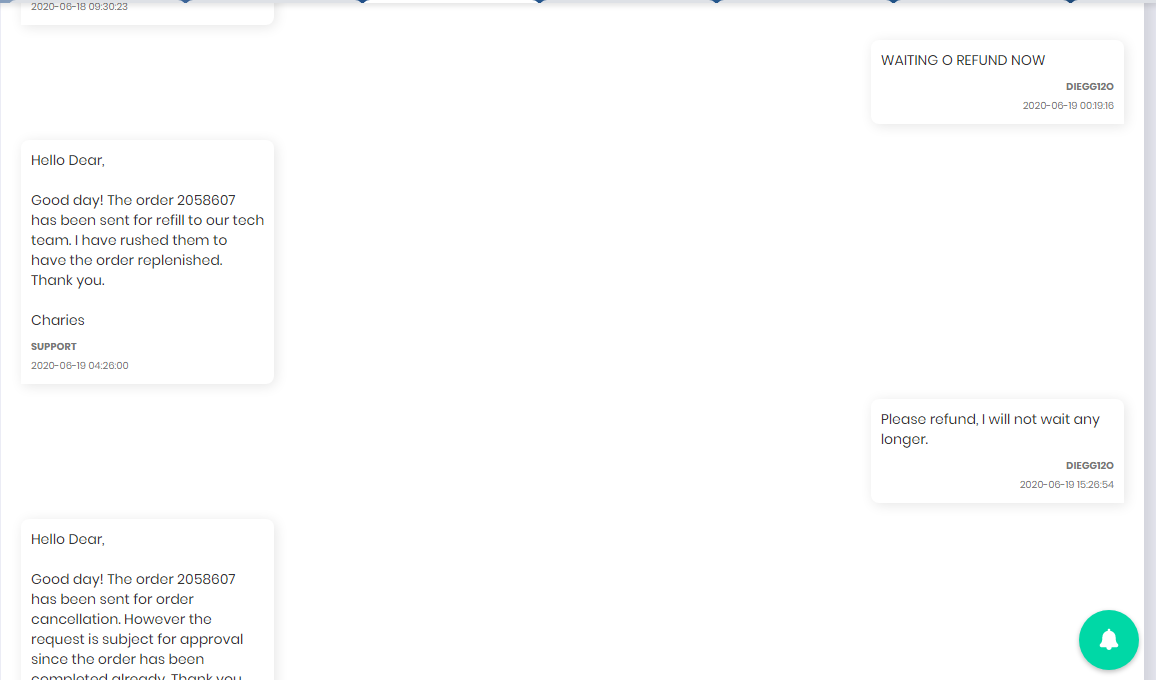Click 'Hello Dear,' greeting in the cancellation message

point(68,539)
